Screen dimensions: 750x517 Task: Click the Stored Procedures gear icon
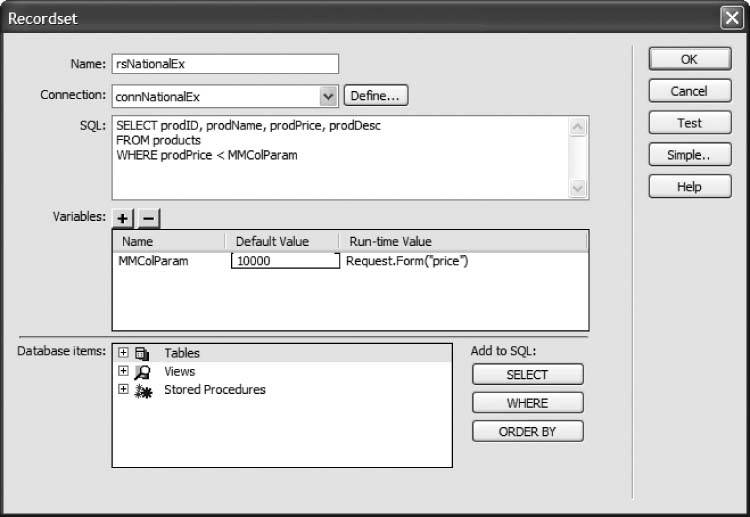pyautogui.click(x=142, y=390)
